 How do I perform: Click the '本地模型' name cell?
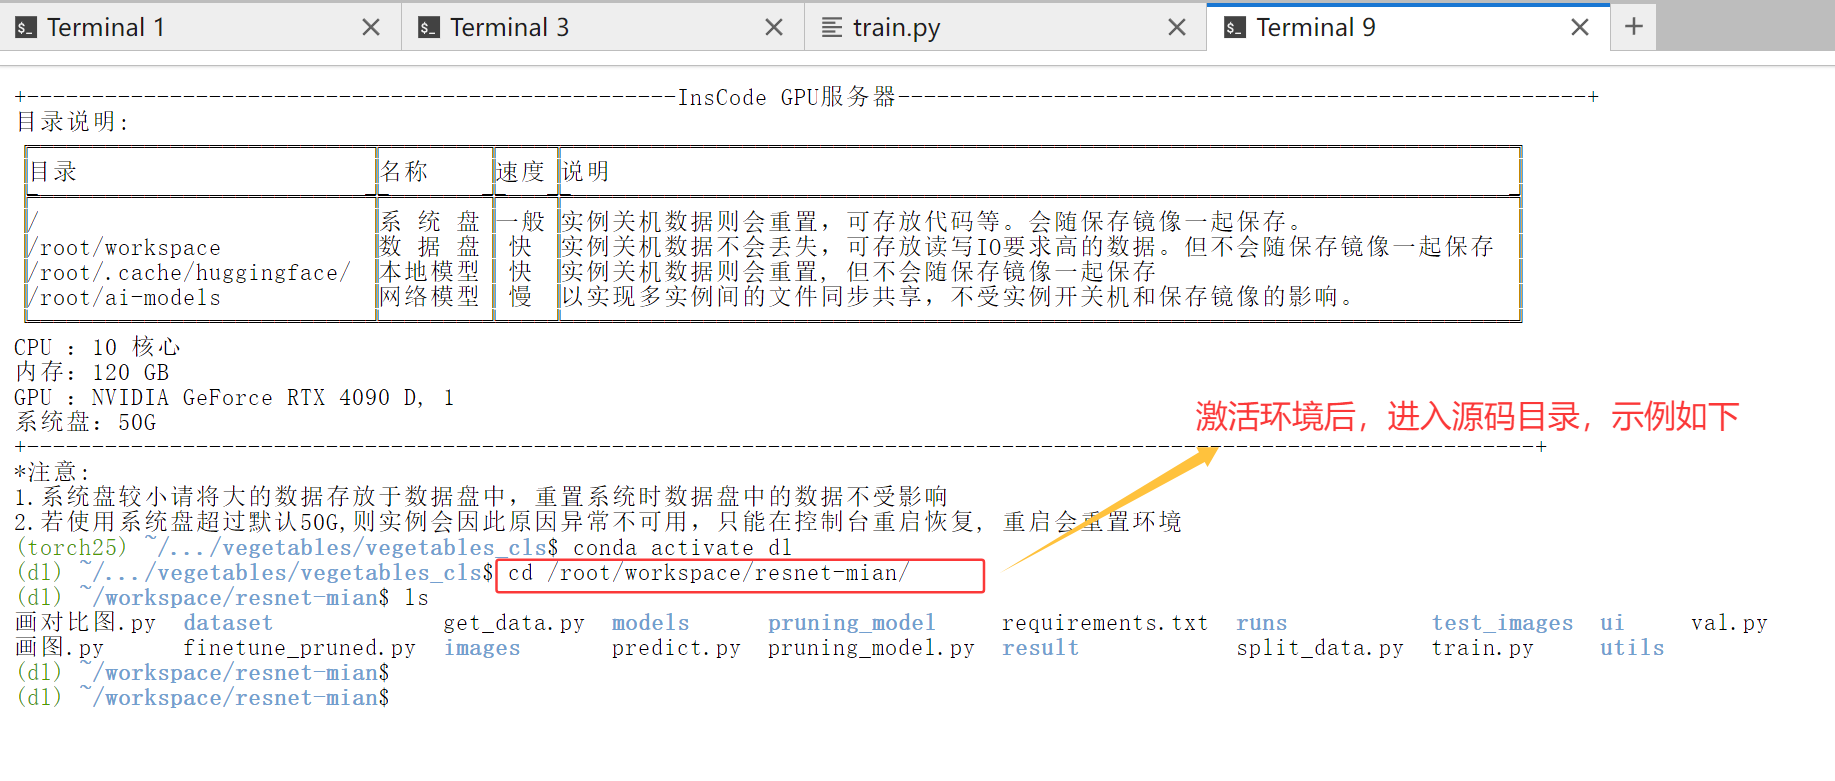tap(430, 272)
